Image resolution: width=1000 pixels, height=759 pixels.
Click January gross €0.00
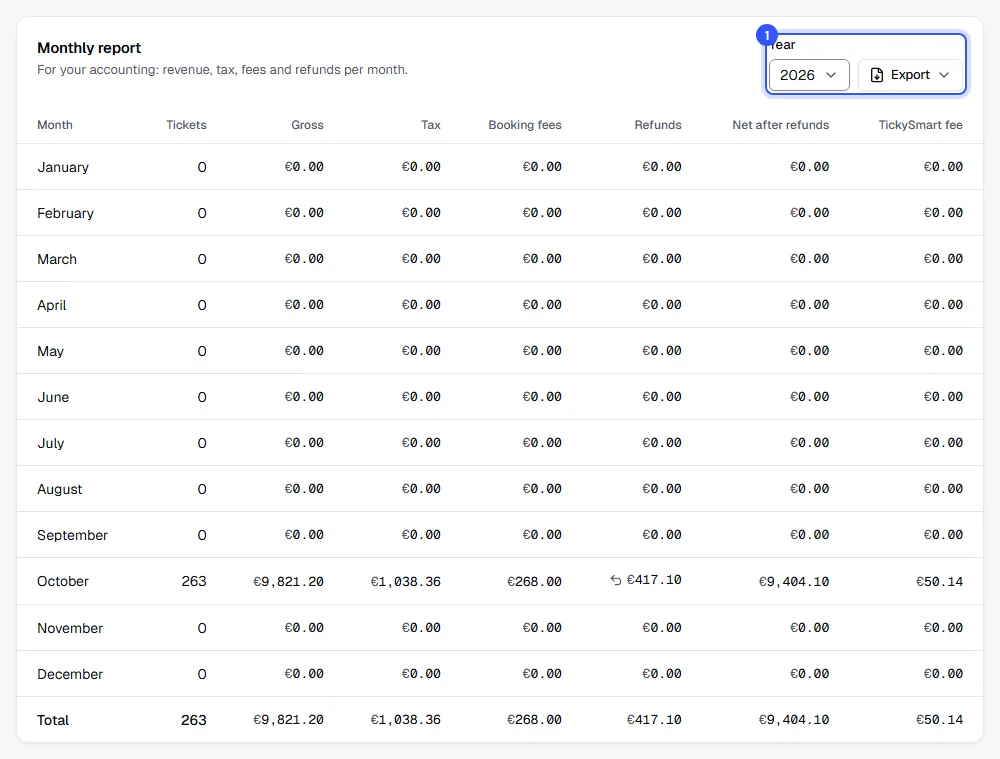[x=304, y=167]
